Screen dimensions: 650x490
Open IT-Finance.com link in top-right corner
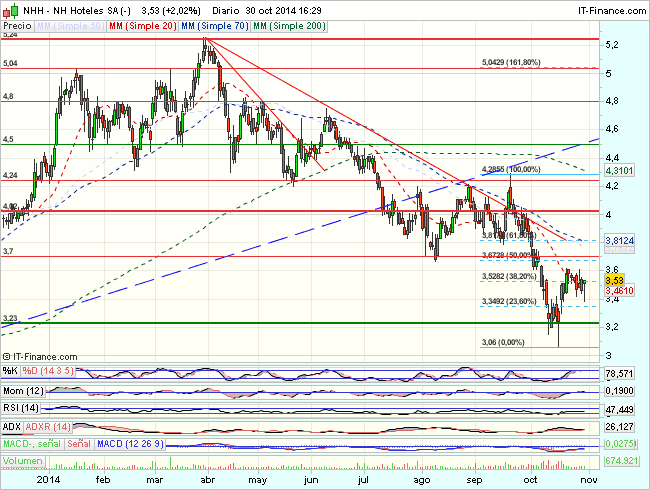tap(606, 8)
